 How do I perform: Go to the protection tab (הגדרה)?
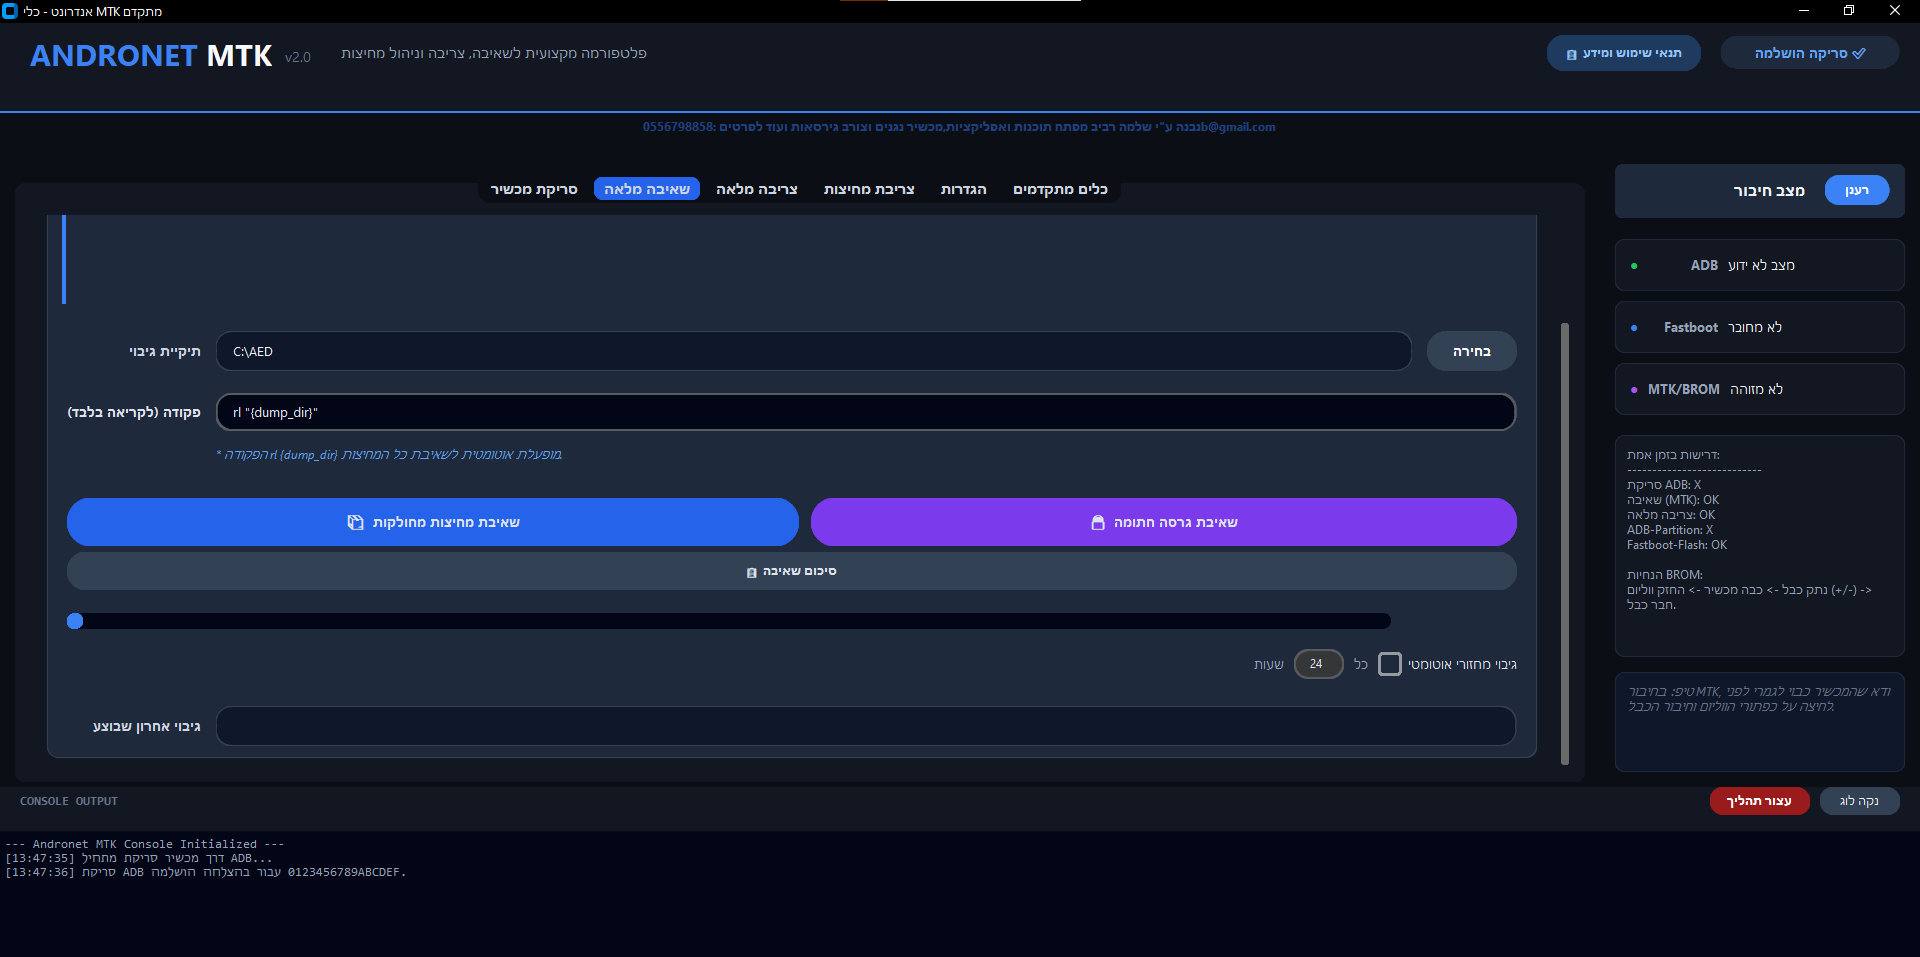[x=963, y=189]
